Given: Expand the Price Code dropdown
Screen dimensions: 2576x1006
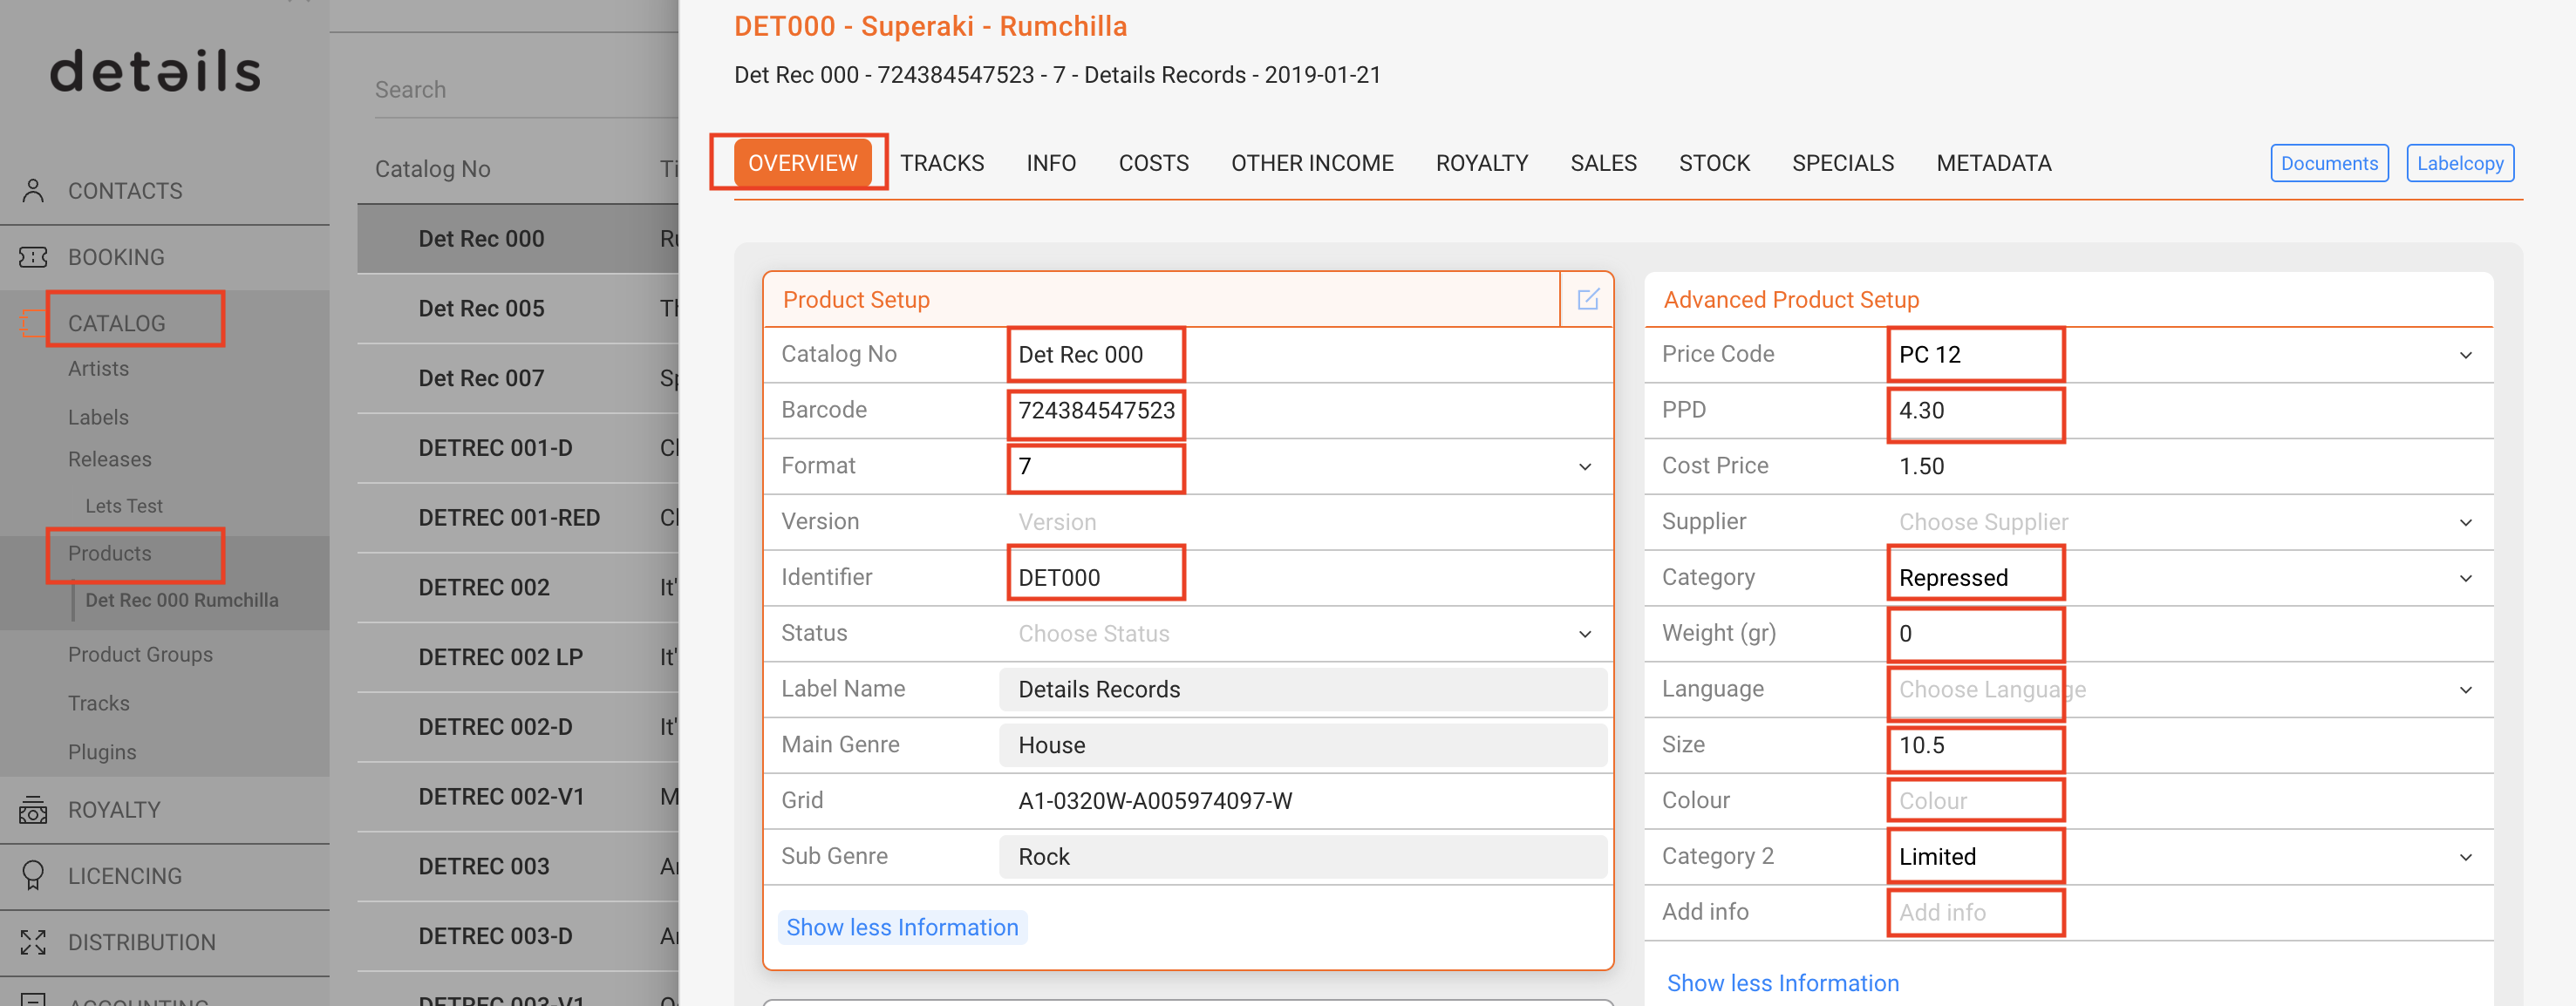Looking at the screenshot, I should [2466, 355].
